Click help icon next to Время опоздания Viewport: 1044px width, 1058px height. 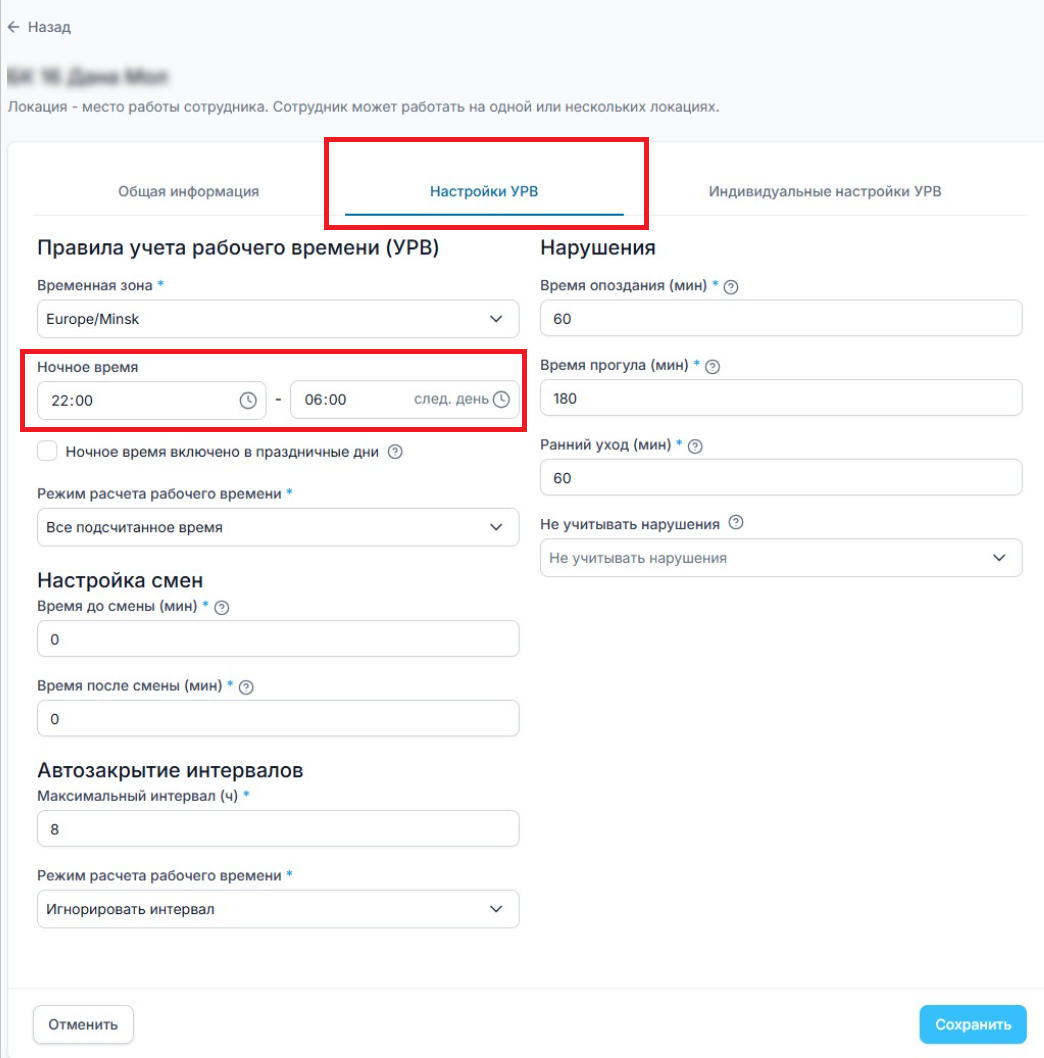point(731,287)
